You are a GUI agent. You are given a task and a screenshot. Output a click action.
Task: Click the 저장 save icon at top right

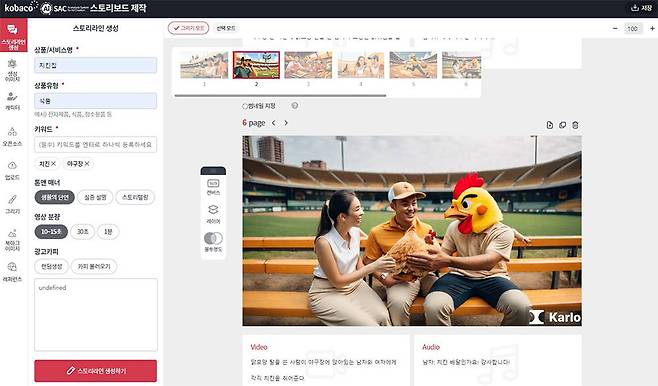click(x=635, y=8)
